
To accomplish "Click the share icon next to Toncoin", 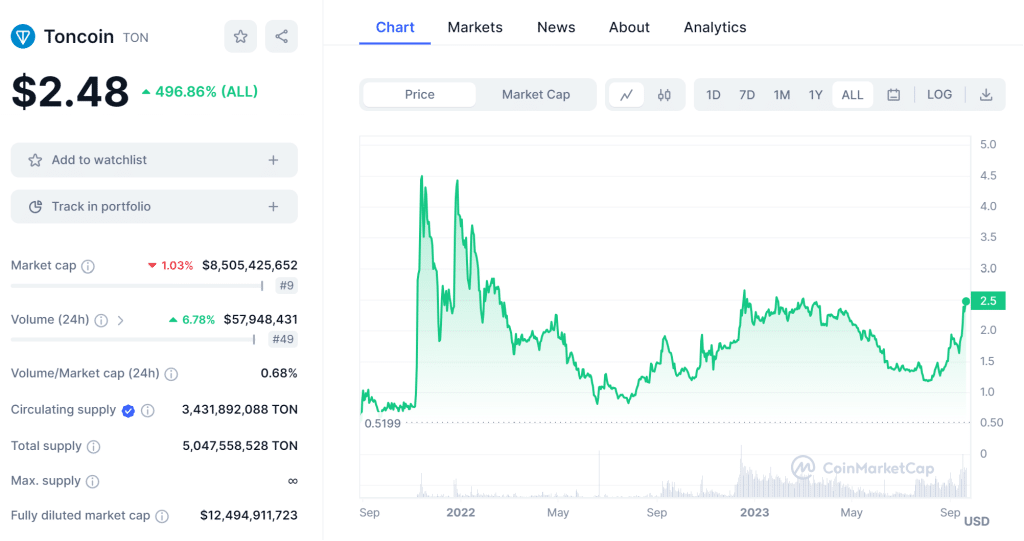I will pos(281,37).
